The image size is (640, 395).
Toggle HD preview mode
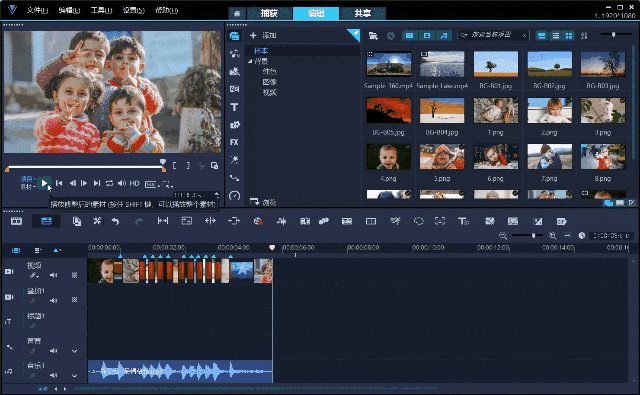click(x=135, y=183)
